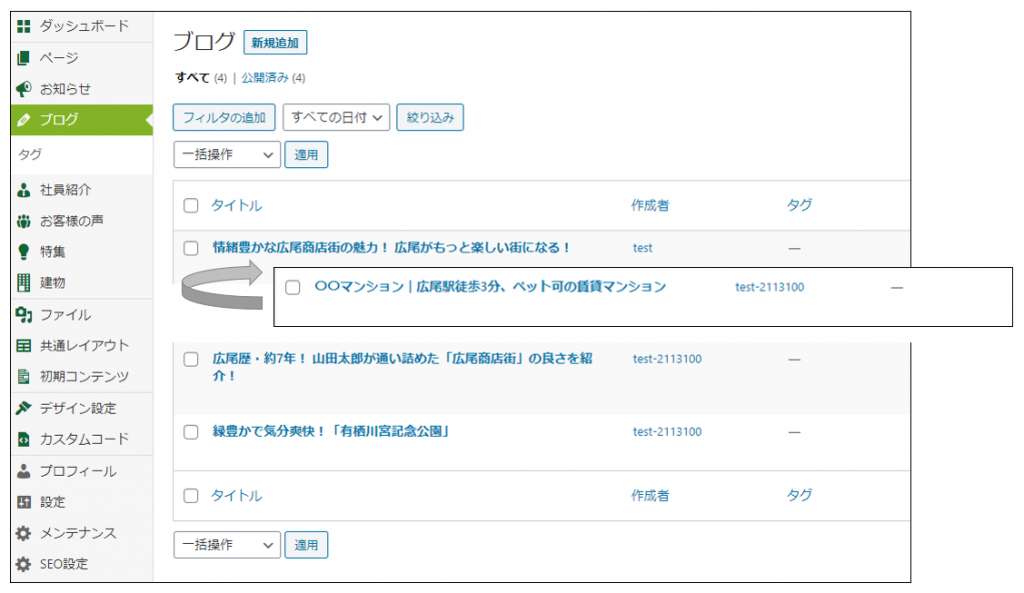This screenshot has height=593, width=1024.
Task: Open the bottom 一括操作 dropdown
Action: click(x=227, y=545)
